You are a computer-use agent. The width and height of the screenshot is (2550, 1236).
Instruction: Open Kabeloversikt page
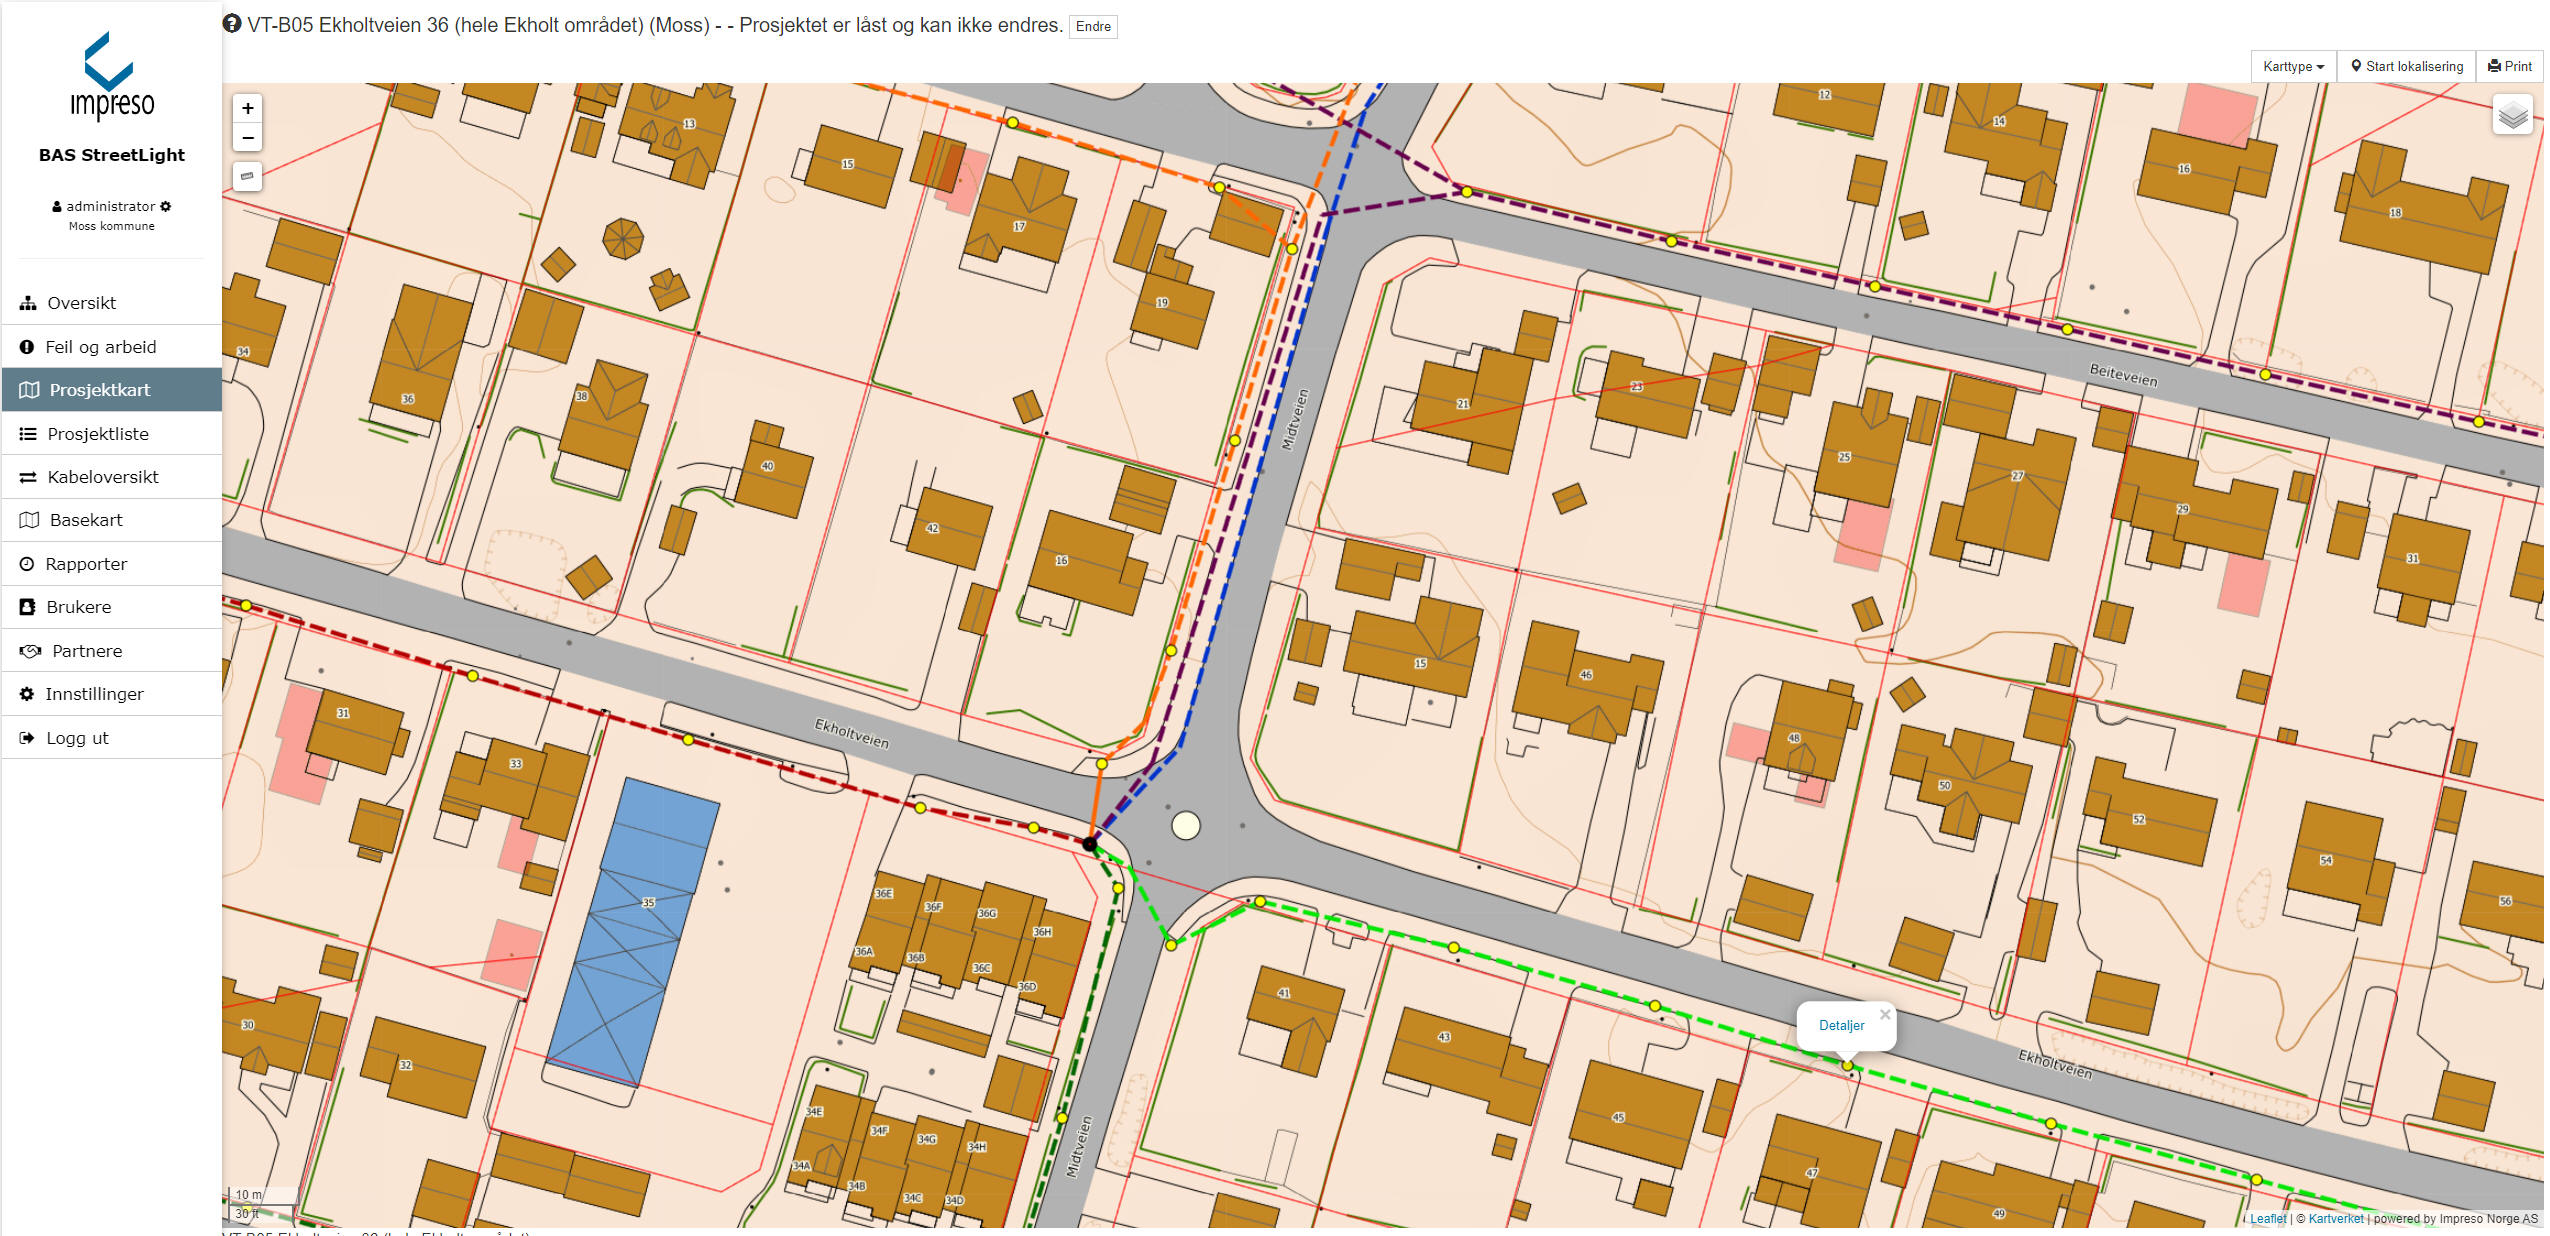pos(102,477)
